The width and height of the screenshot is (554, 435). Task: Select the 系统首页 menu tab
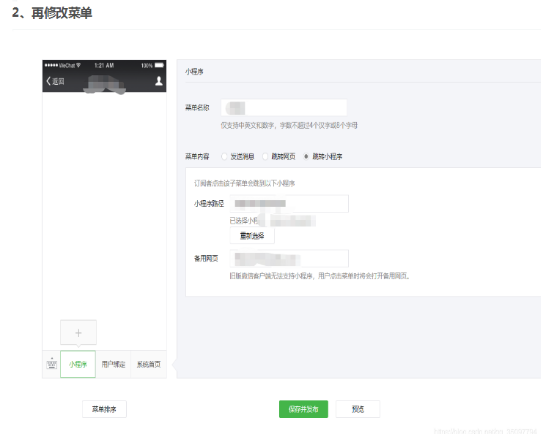pyautogui.click(x=149, y=364)
